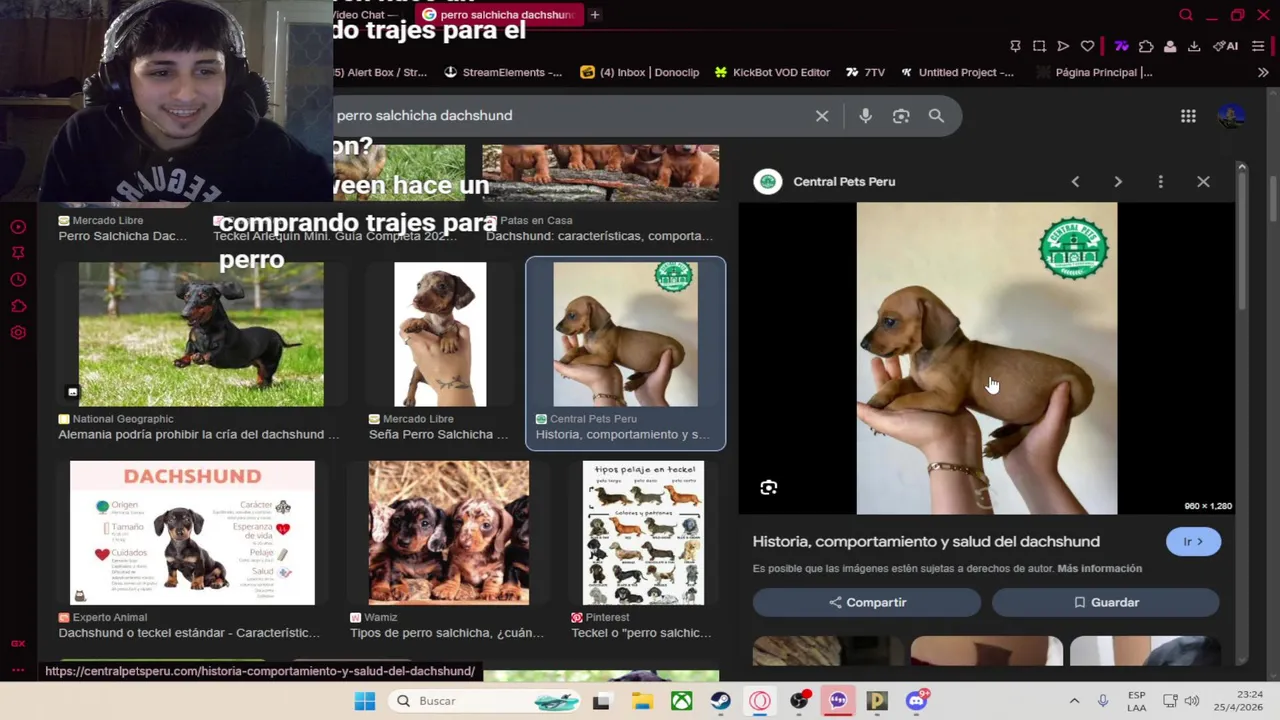Open Inbox Donoclip bookmark
Screen dimensions: 1280x720
tap(640, 72)
